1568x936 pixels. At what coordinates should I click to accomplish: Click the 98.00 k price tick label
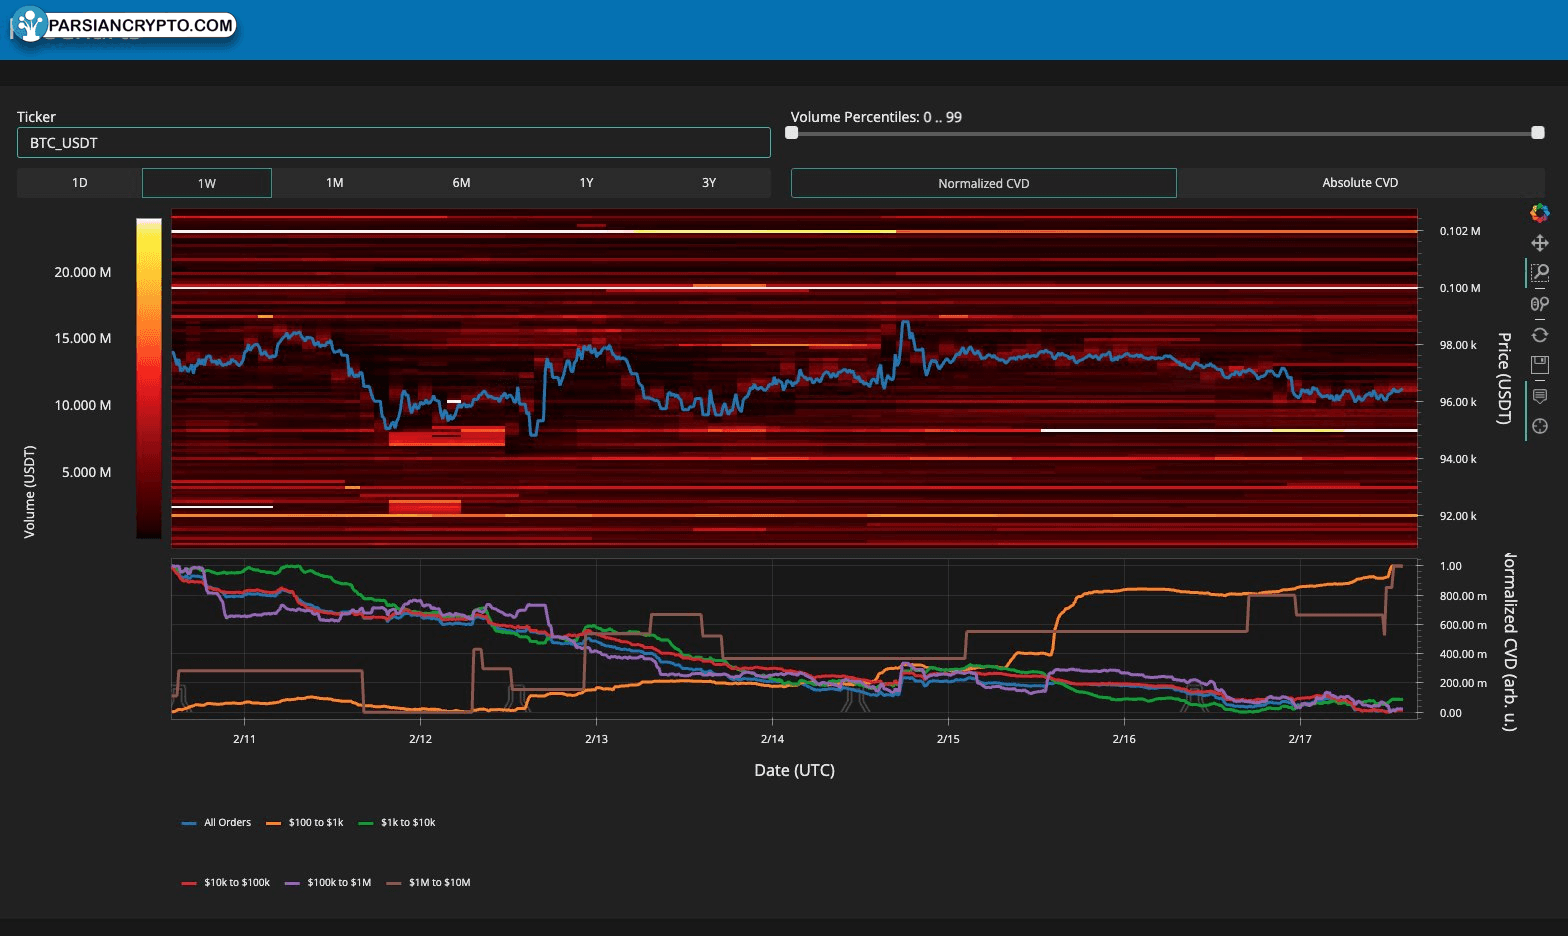(1458, 345)
